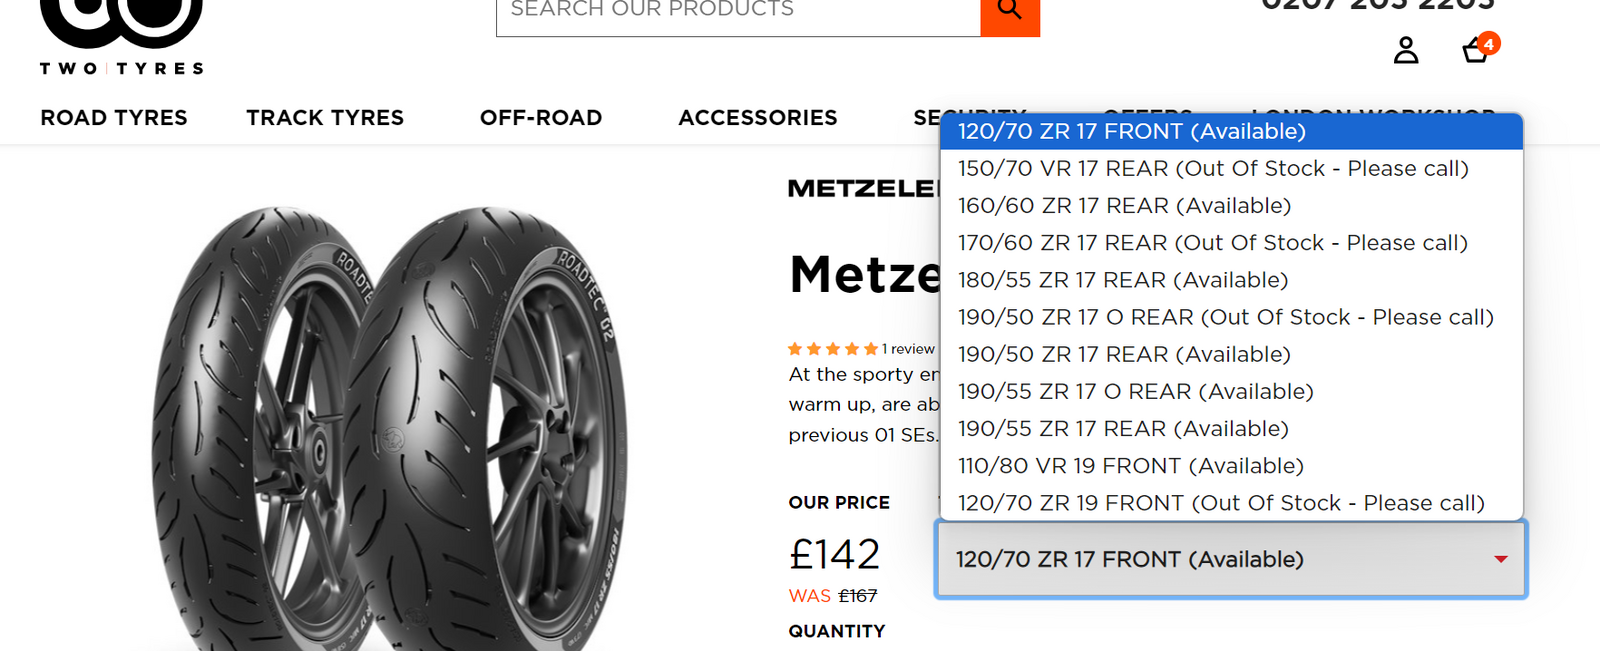Open the Road Tyres menu

pyautogui.click(x=114, y=118)
